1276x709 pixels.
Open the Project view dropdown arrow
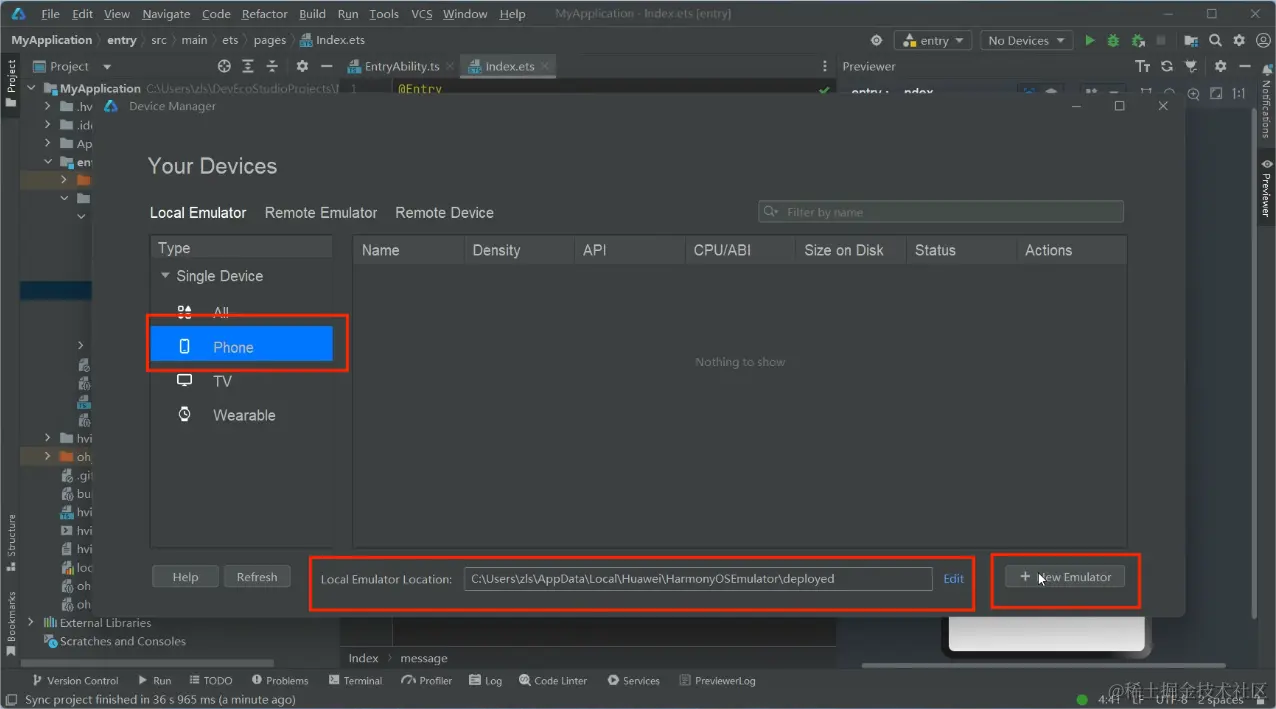(107, 66)
